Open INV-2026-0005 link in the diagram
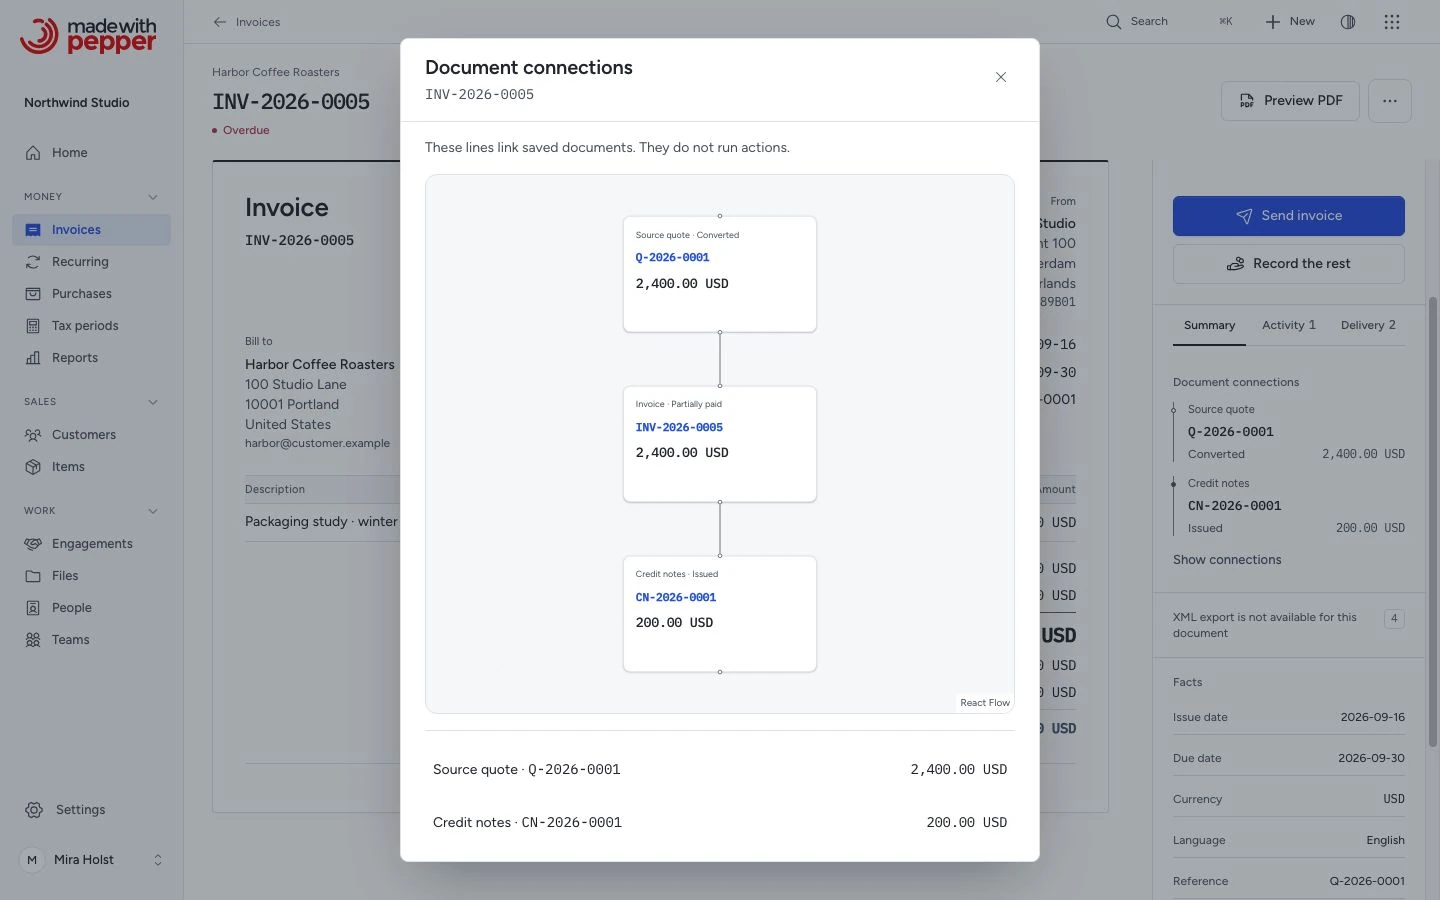This screenshot has width=1440, height=900. click(x=679, y=428)
